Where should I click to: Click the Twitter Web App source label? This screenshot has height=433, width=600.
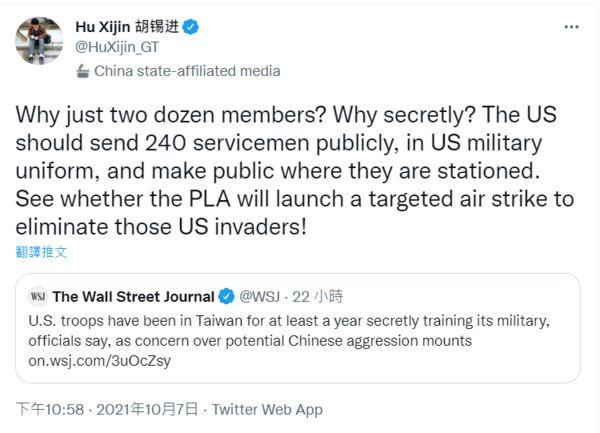point(267,410)
